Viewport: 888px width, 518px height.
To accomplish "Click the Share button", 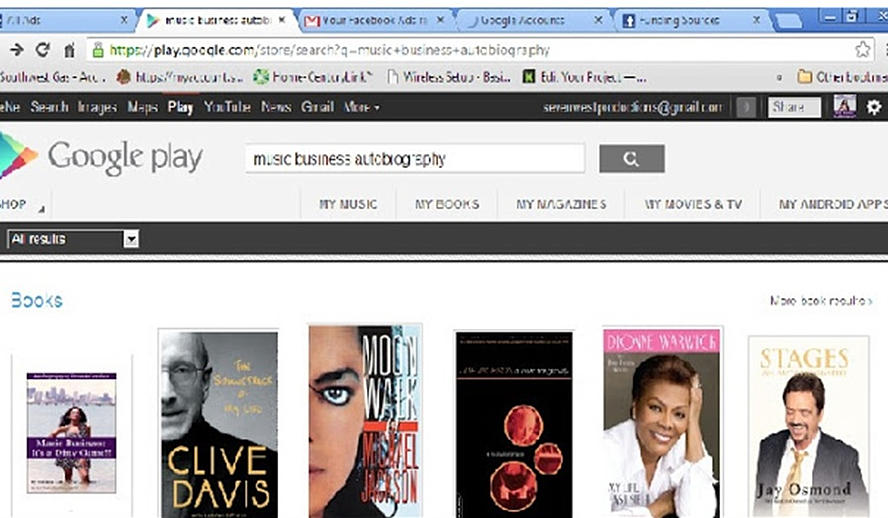I will click(794, 107).
